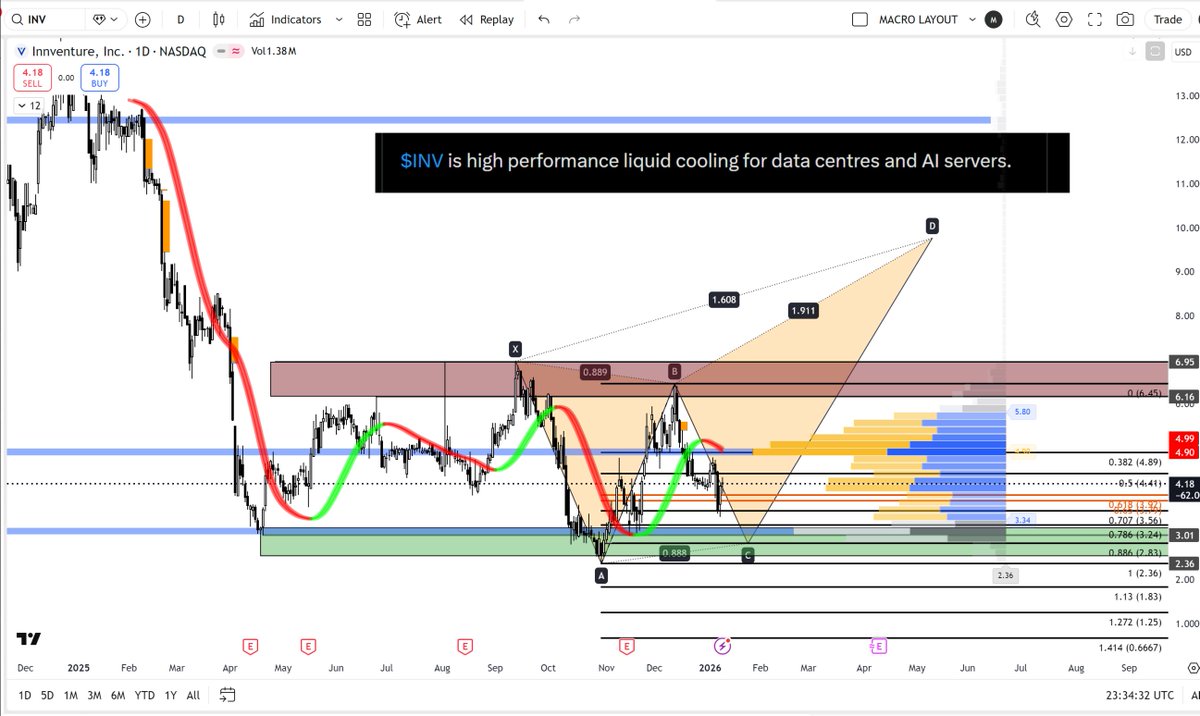Select harmonic pattern point D label
The height and width of the screenshot is (716, 1200).
(932, 226)
